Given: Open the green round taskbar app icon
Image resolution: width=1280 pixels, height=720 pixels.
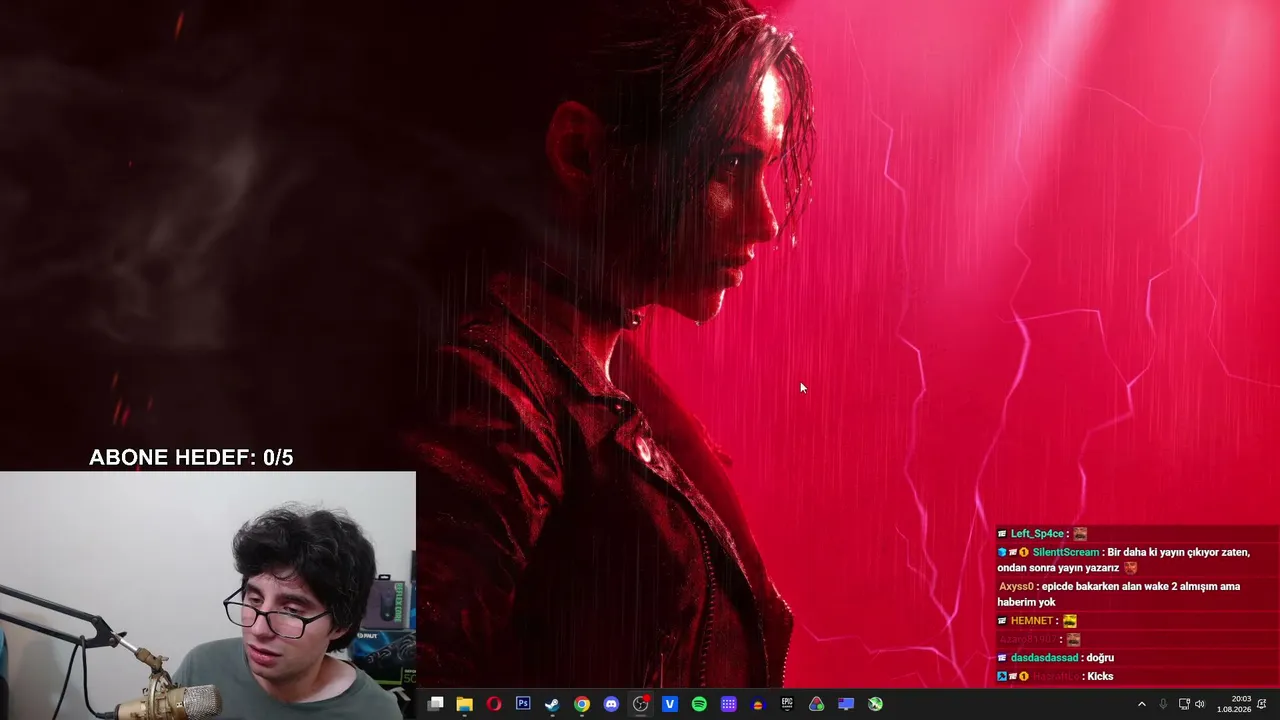Looking at the screenshot, I should pos(875,704).
